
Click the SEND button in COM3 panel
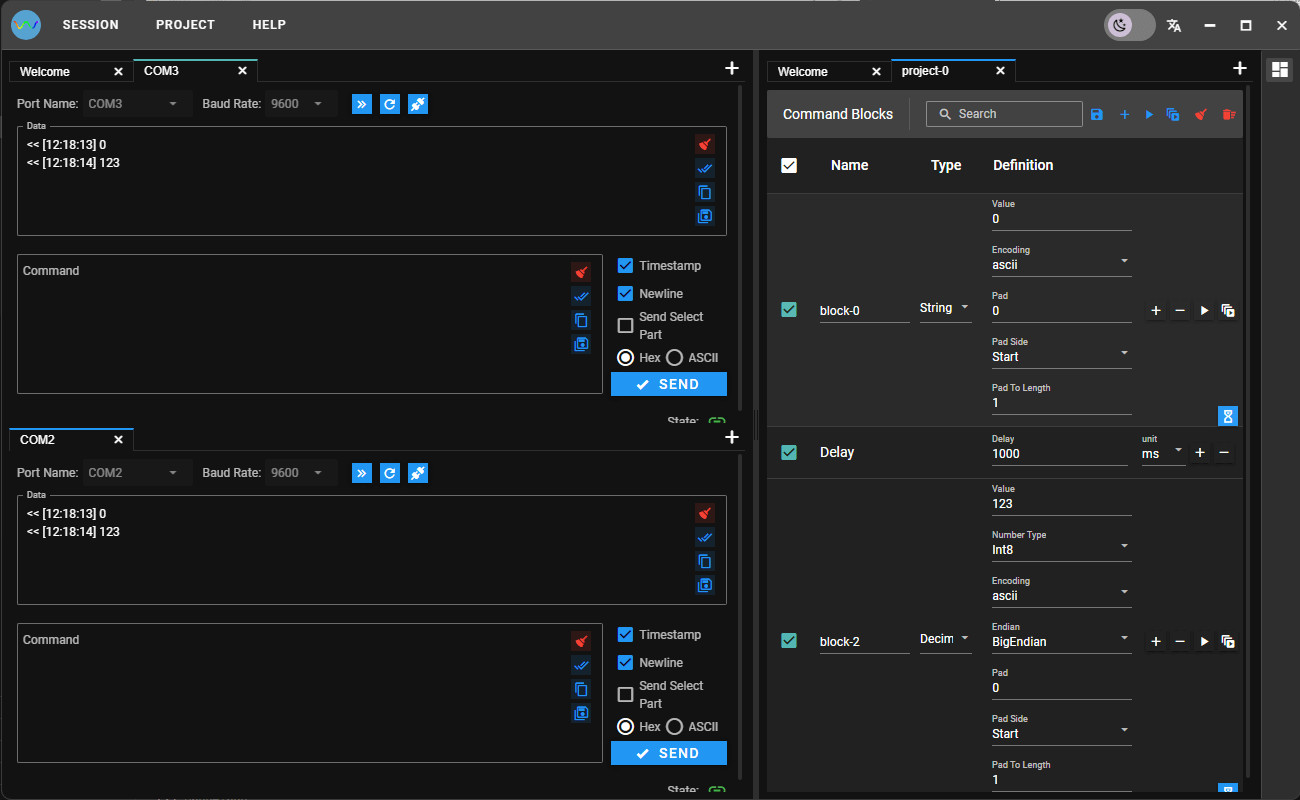point(669,384)
